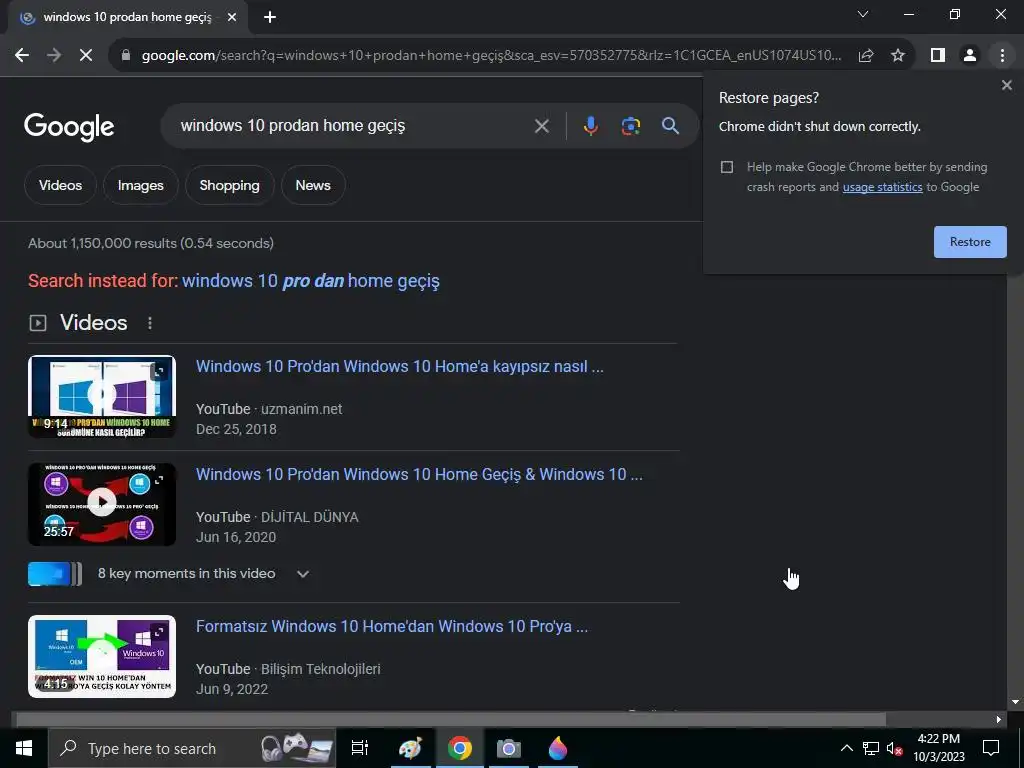The height and width of the screenshot is (768, 1024).
Task: Go to the Google homepage logo
Action: tap(69, 127)
